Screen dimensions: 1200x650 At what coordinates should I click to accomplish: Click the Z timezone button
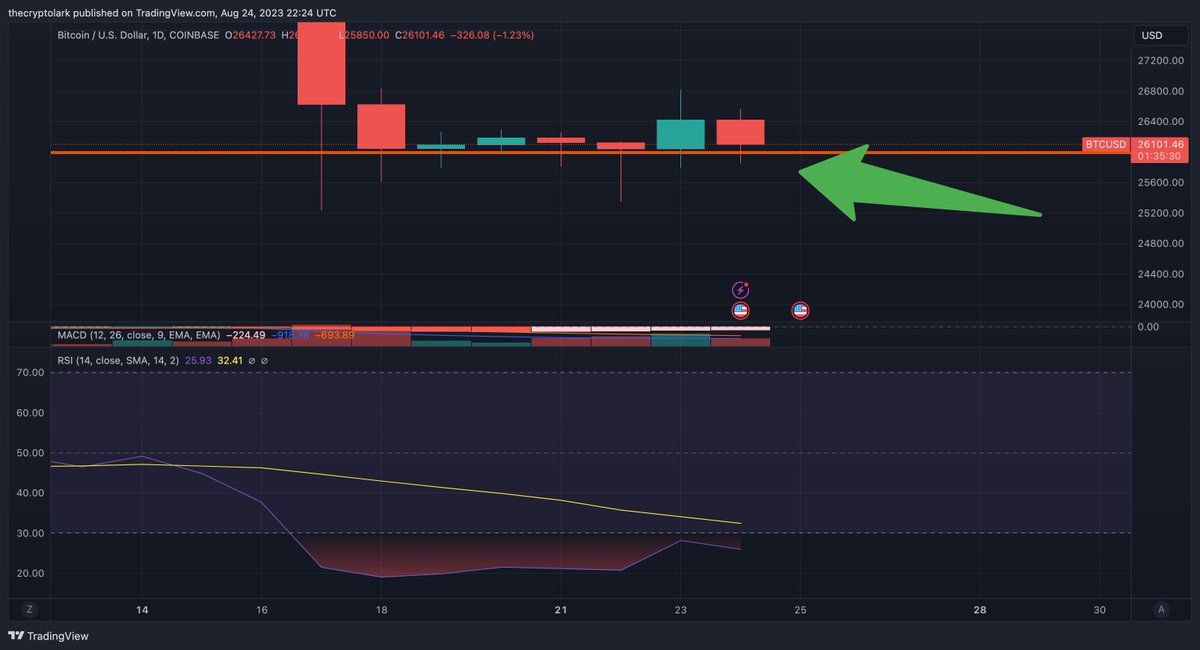30,610
